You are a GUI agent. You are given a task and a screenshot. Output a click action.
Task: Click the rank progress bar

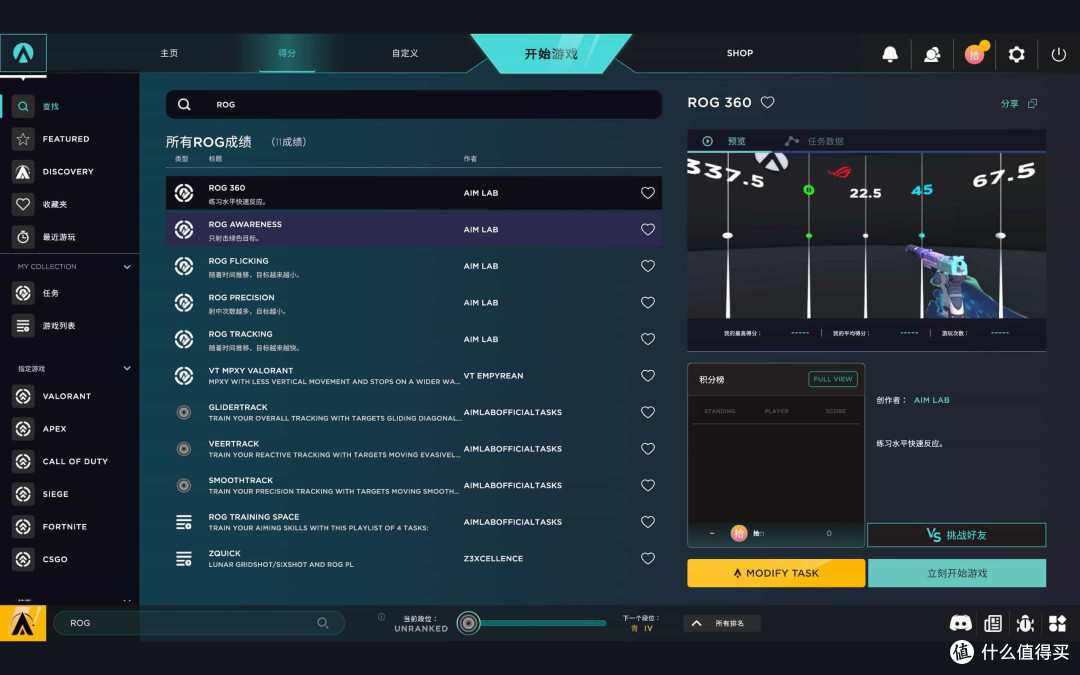pyautogui.click(x=543, y=623)
